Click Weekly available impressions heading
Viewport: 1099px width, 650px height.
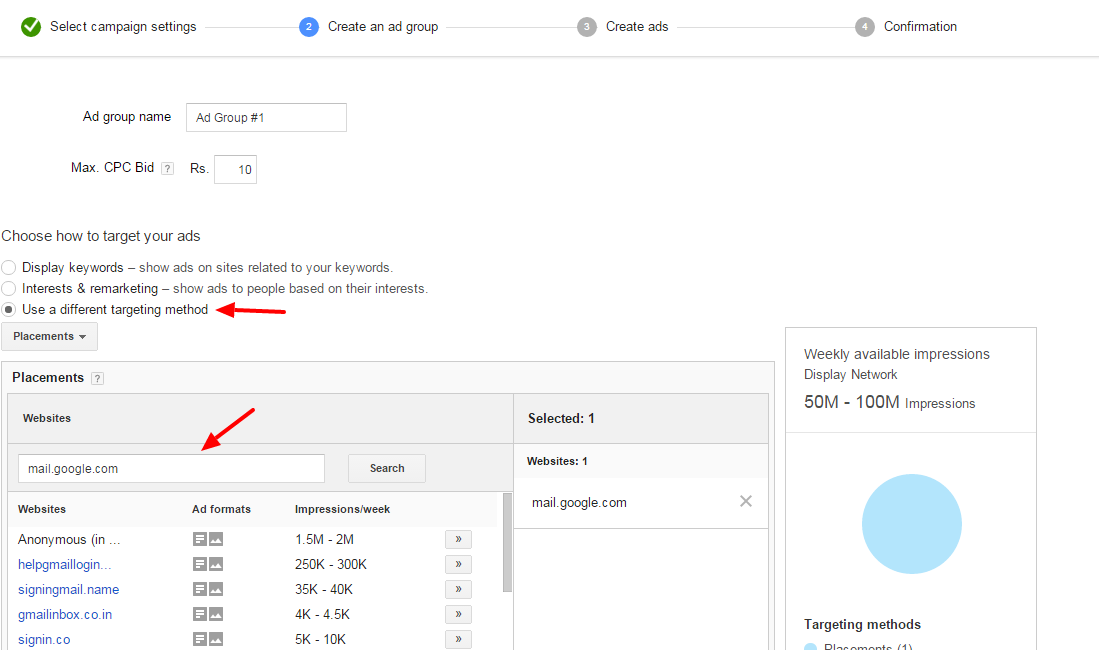tap(897, 354)
